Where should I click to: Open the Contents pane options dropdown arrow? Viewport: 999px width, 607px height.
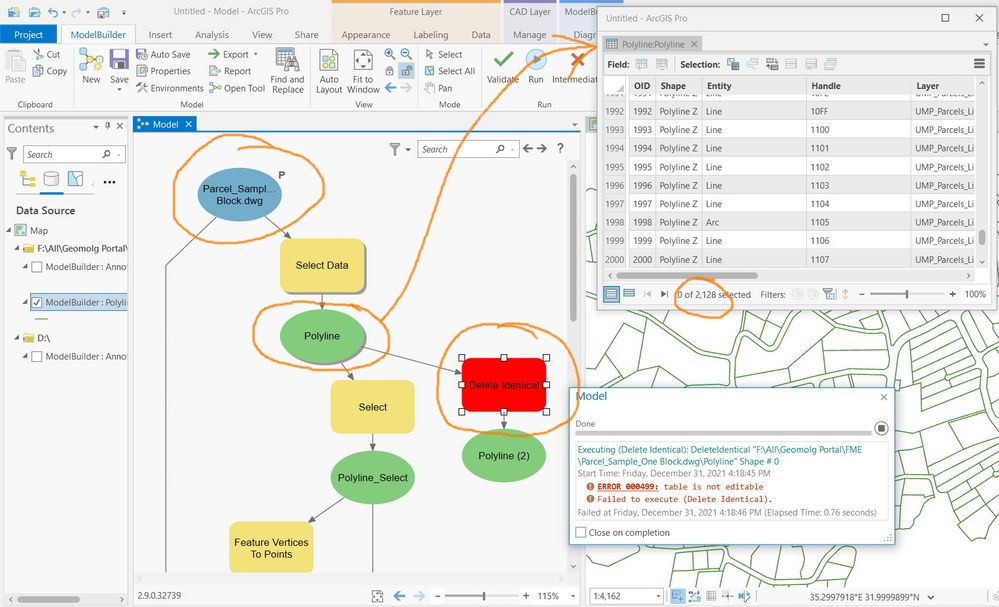[x=96, y=127]
